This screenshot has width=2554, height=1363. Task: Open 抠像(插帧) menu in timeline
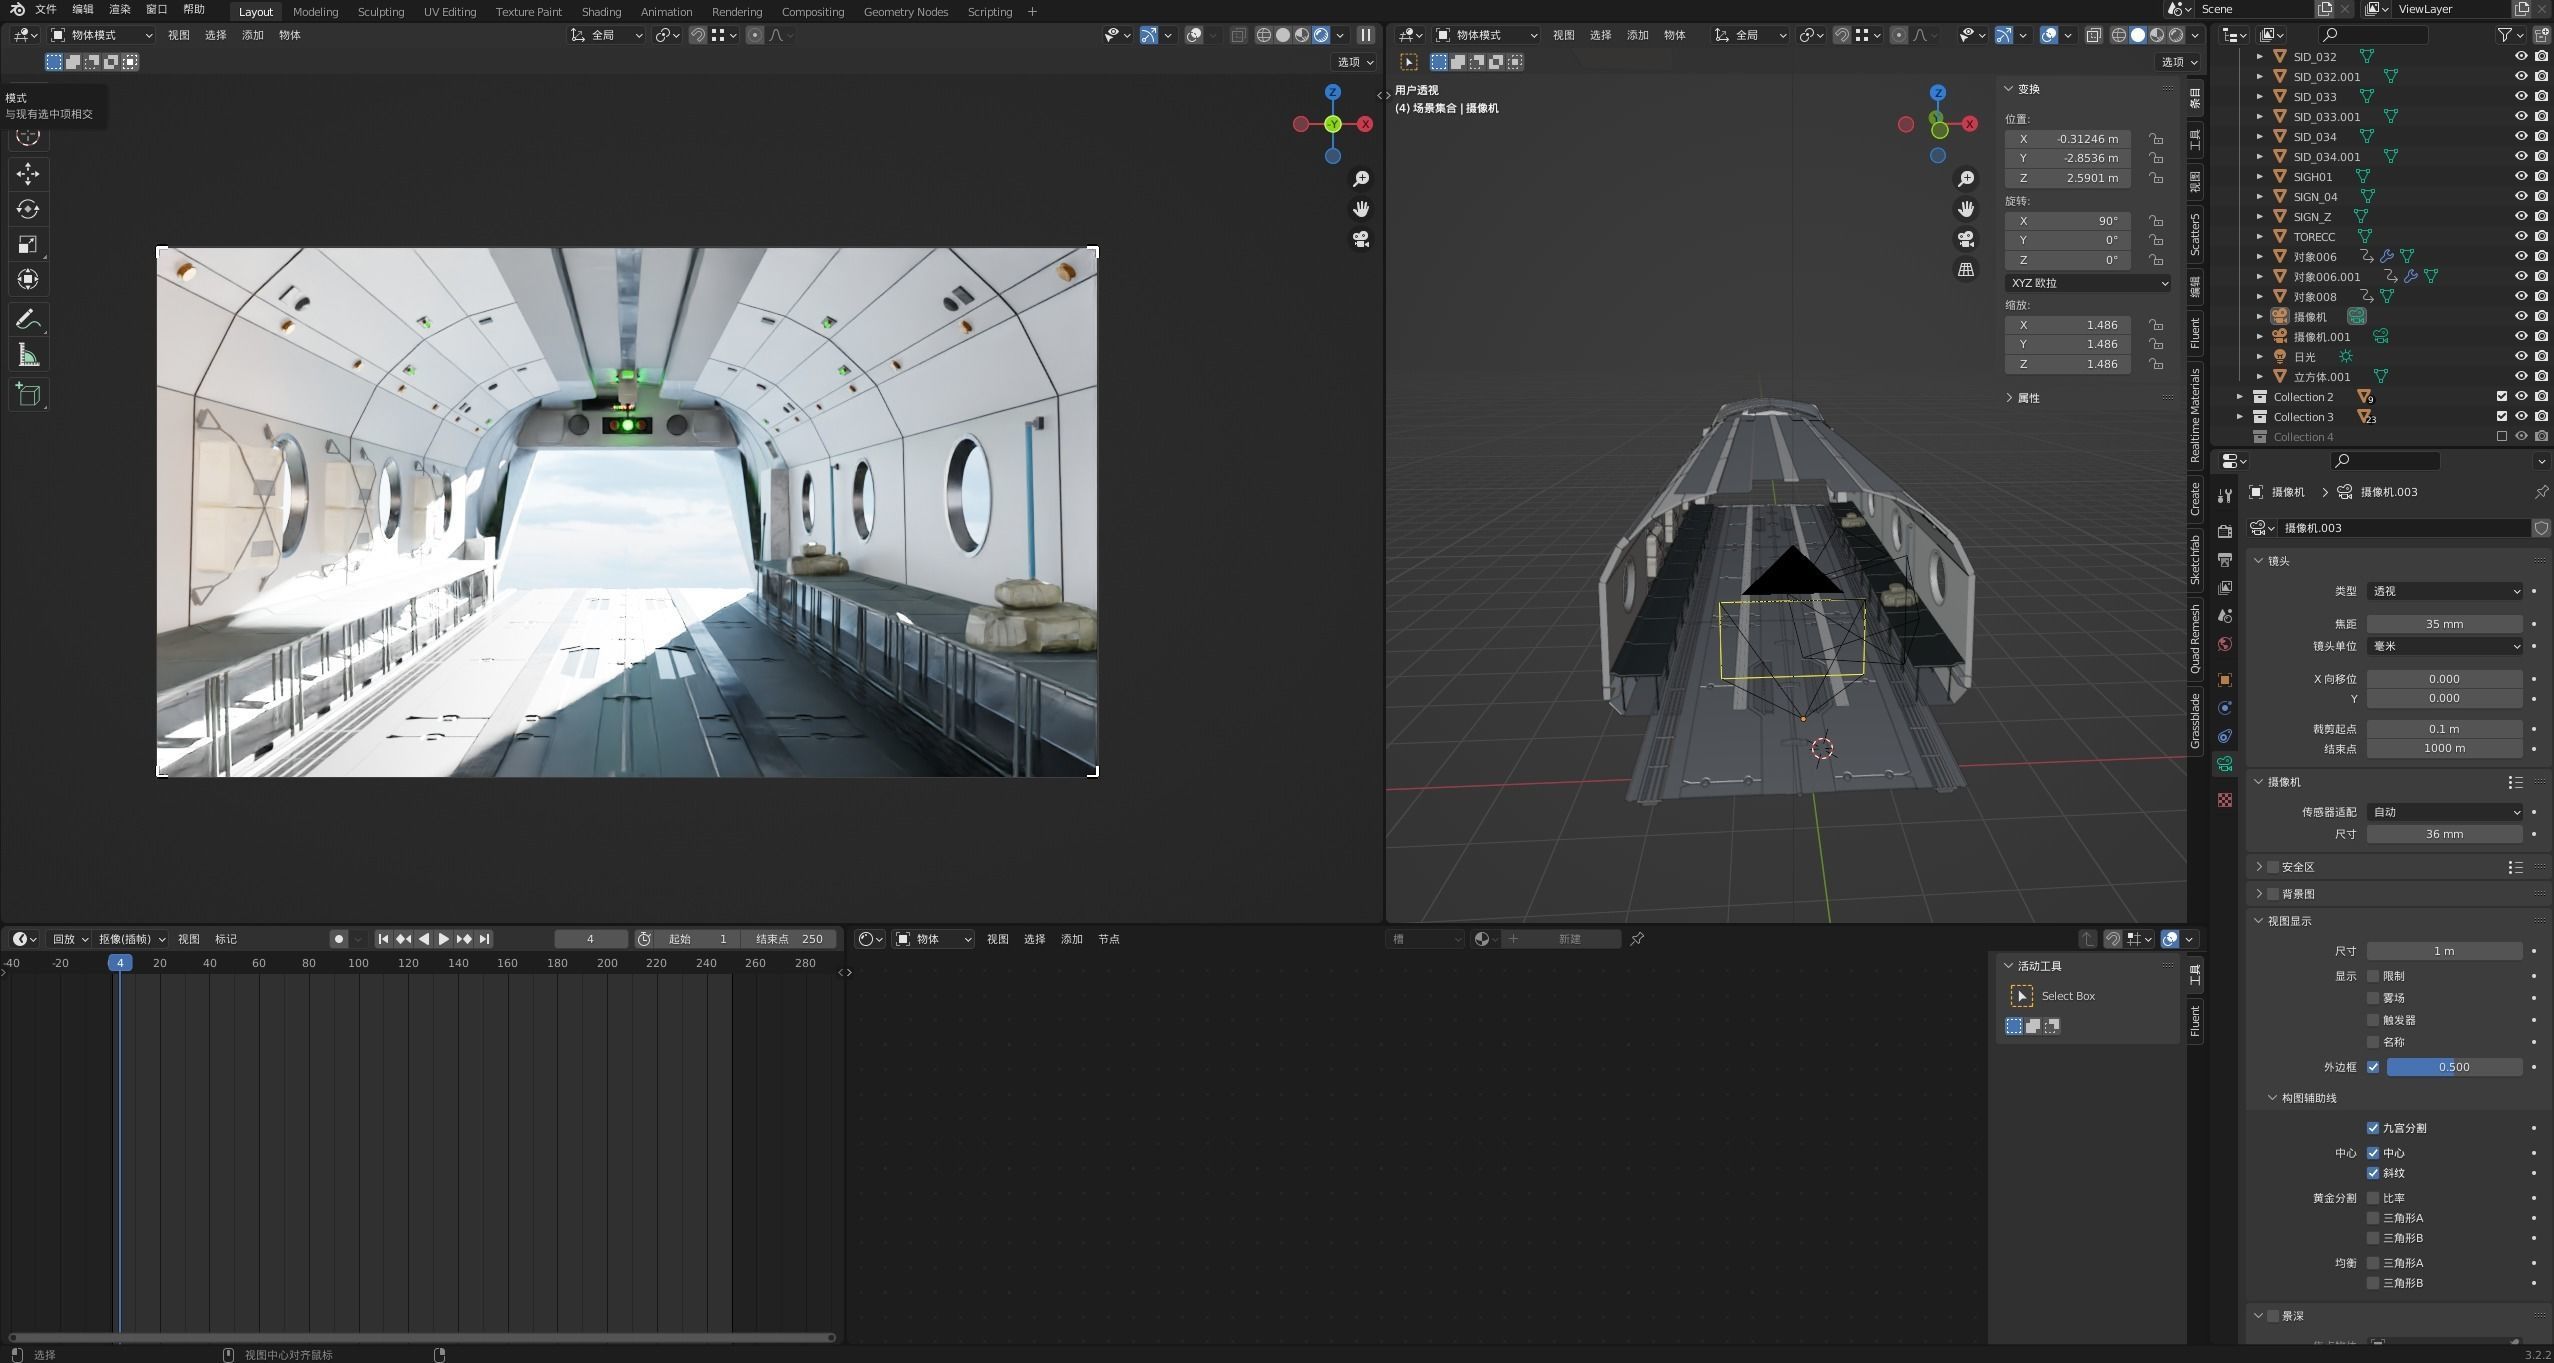pyautogui.click(x=132, y=939)
